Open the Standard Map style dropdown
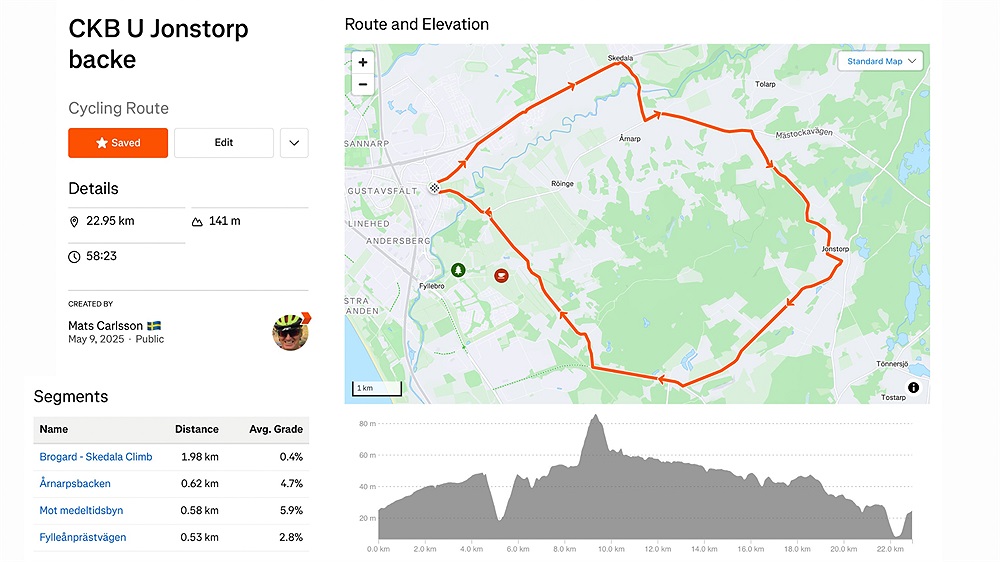This screenshot has height=562, width=1000. 880,61
